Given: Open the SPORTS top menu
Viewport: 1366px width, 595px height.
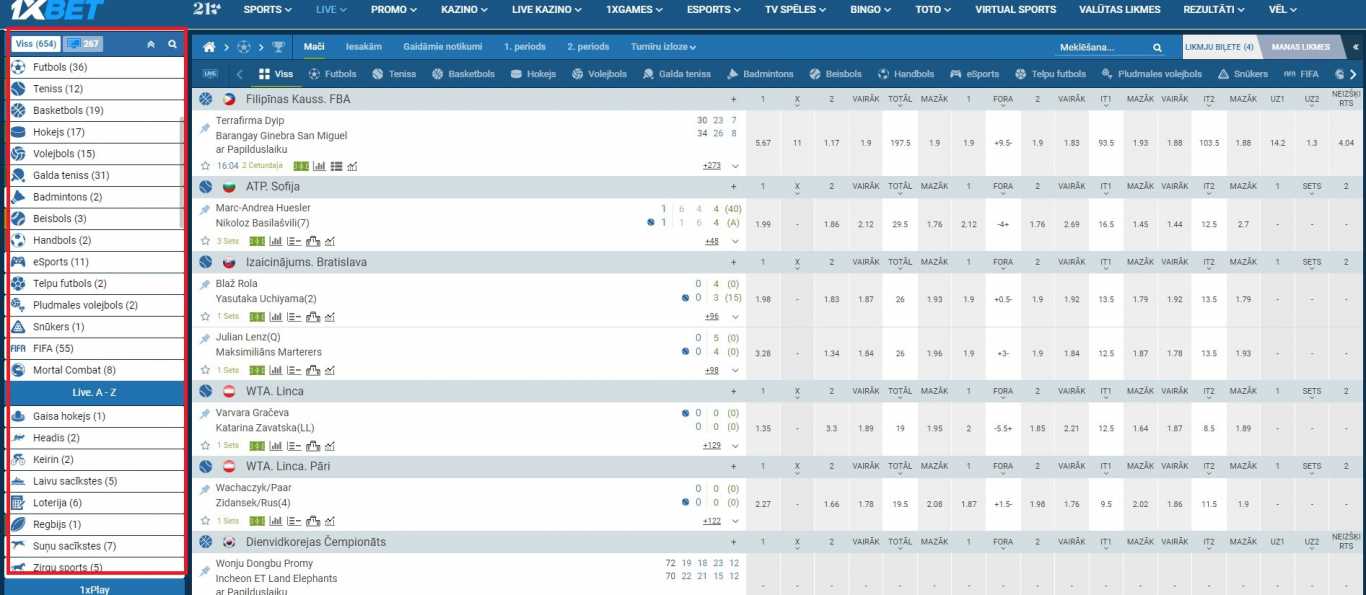Looking at the screenshot, I should (x=268, y=9).
